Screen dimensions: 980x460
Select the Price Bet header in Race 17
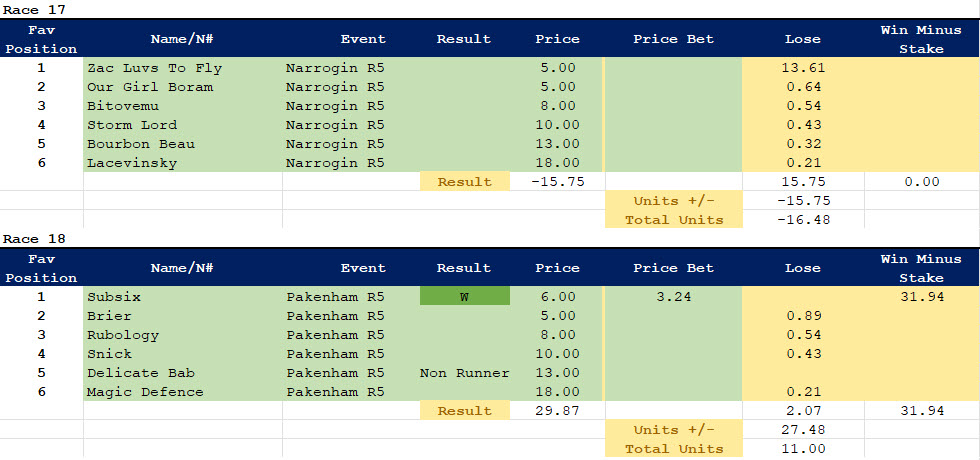(x=673, y=39)
